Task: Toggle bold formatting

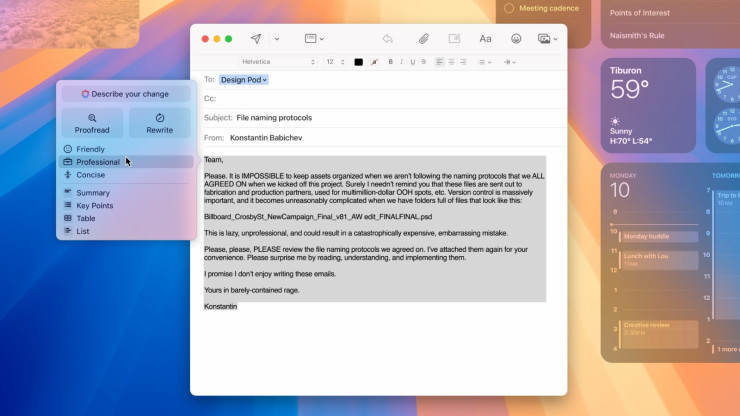Action: [x=390, y=62]
